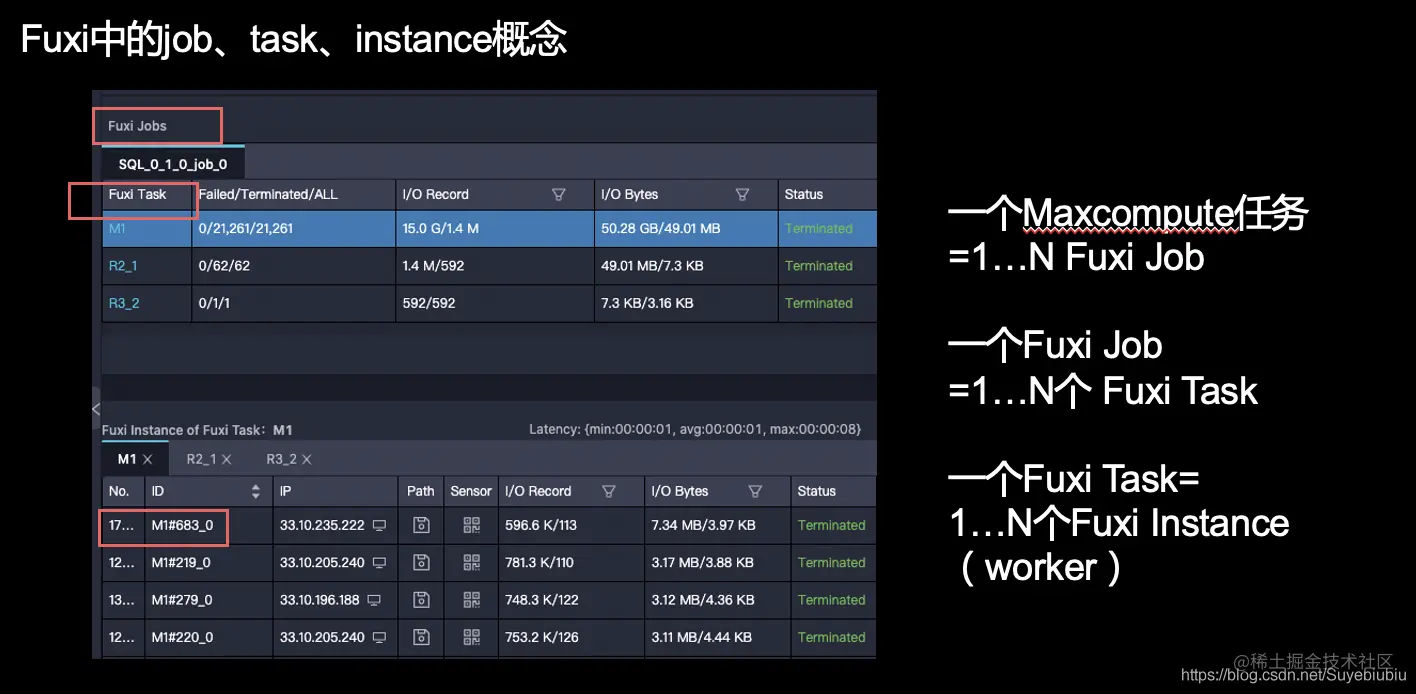Switch to the R2_1 instance tab

pyautogui.click(x=201, y=459)
